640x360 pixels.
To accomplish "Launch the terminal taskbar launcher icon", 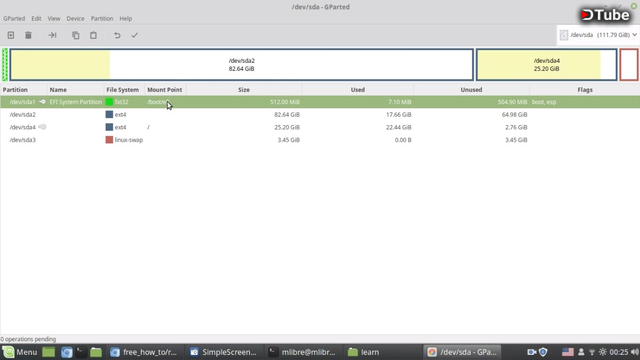I will point(81,352).
